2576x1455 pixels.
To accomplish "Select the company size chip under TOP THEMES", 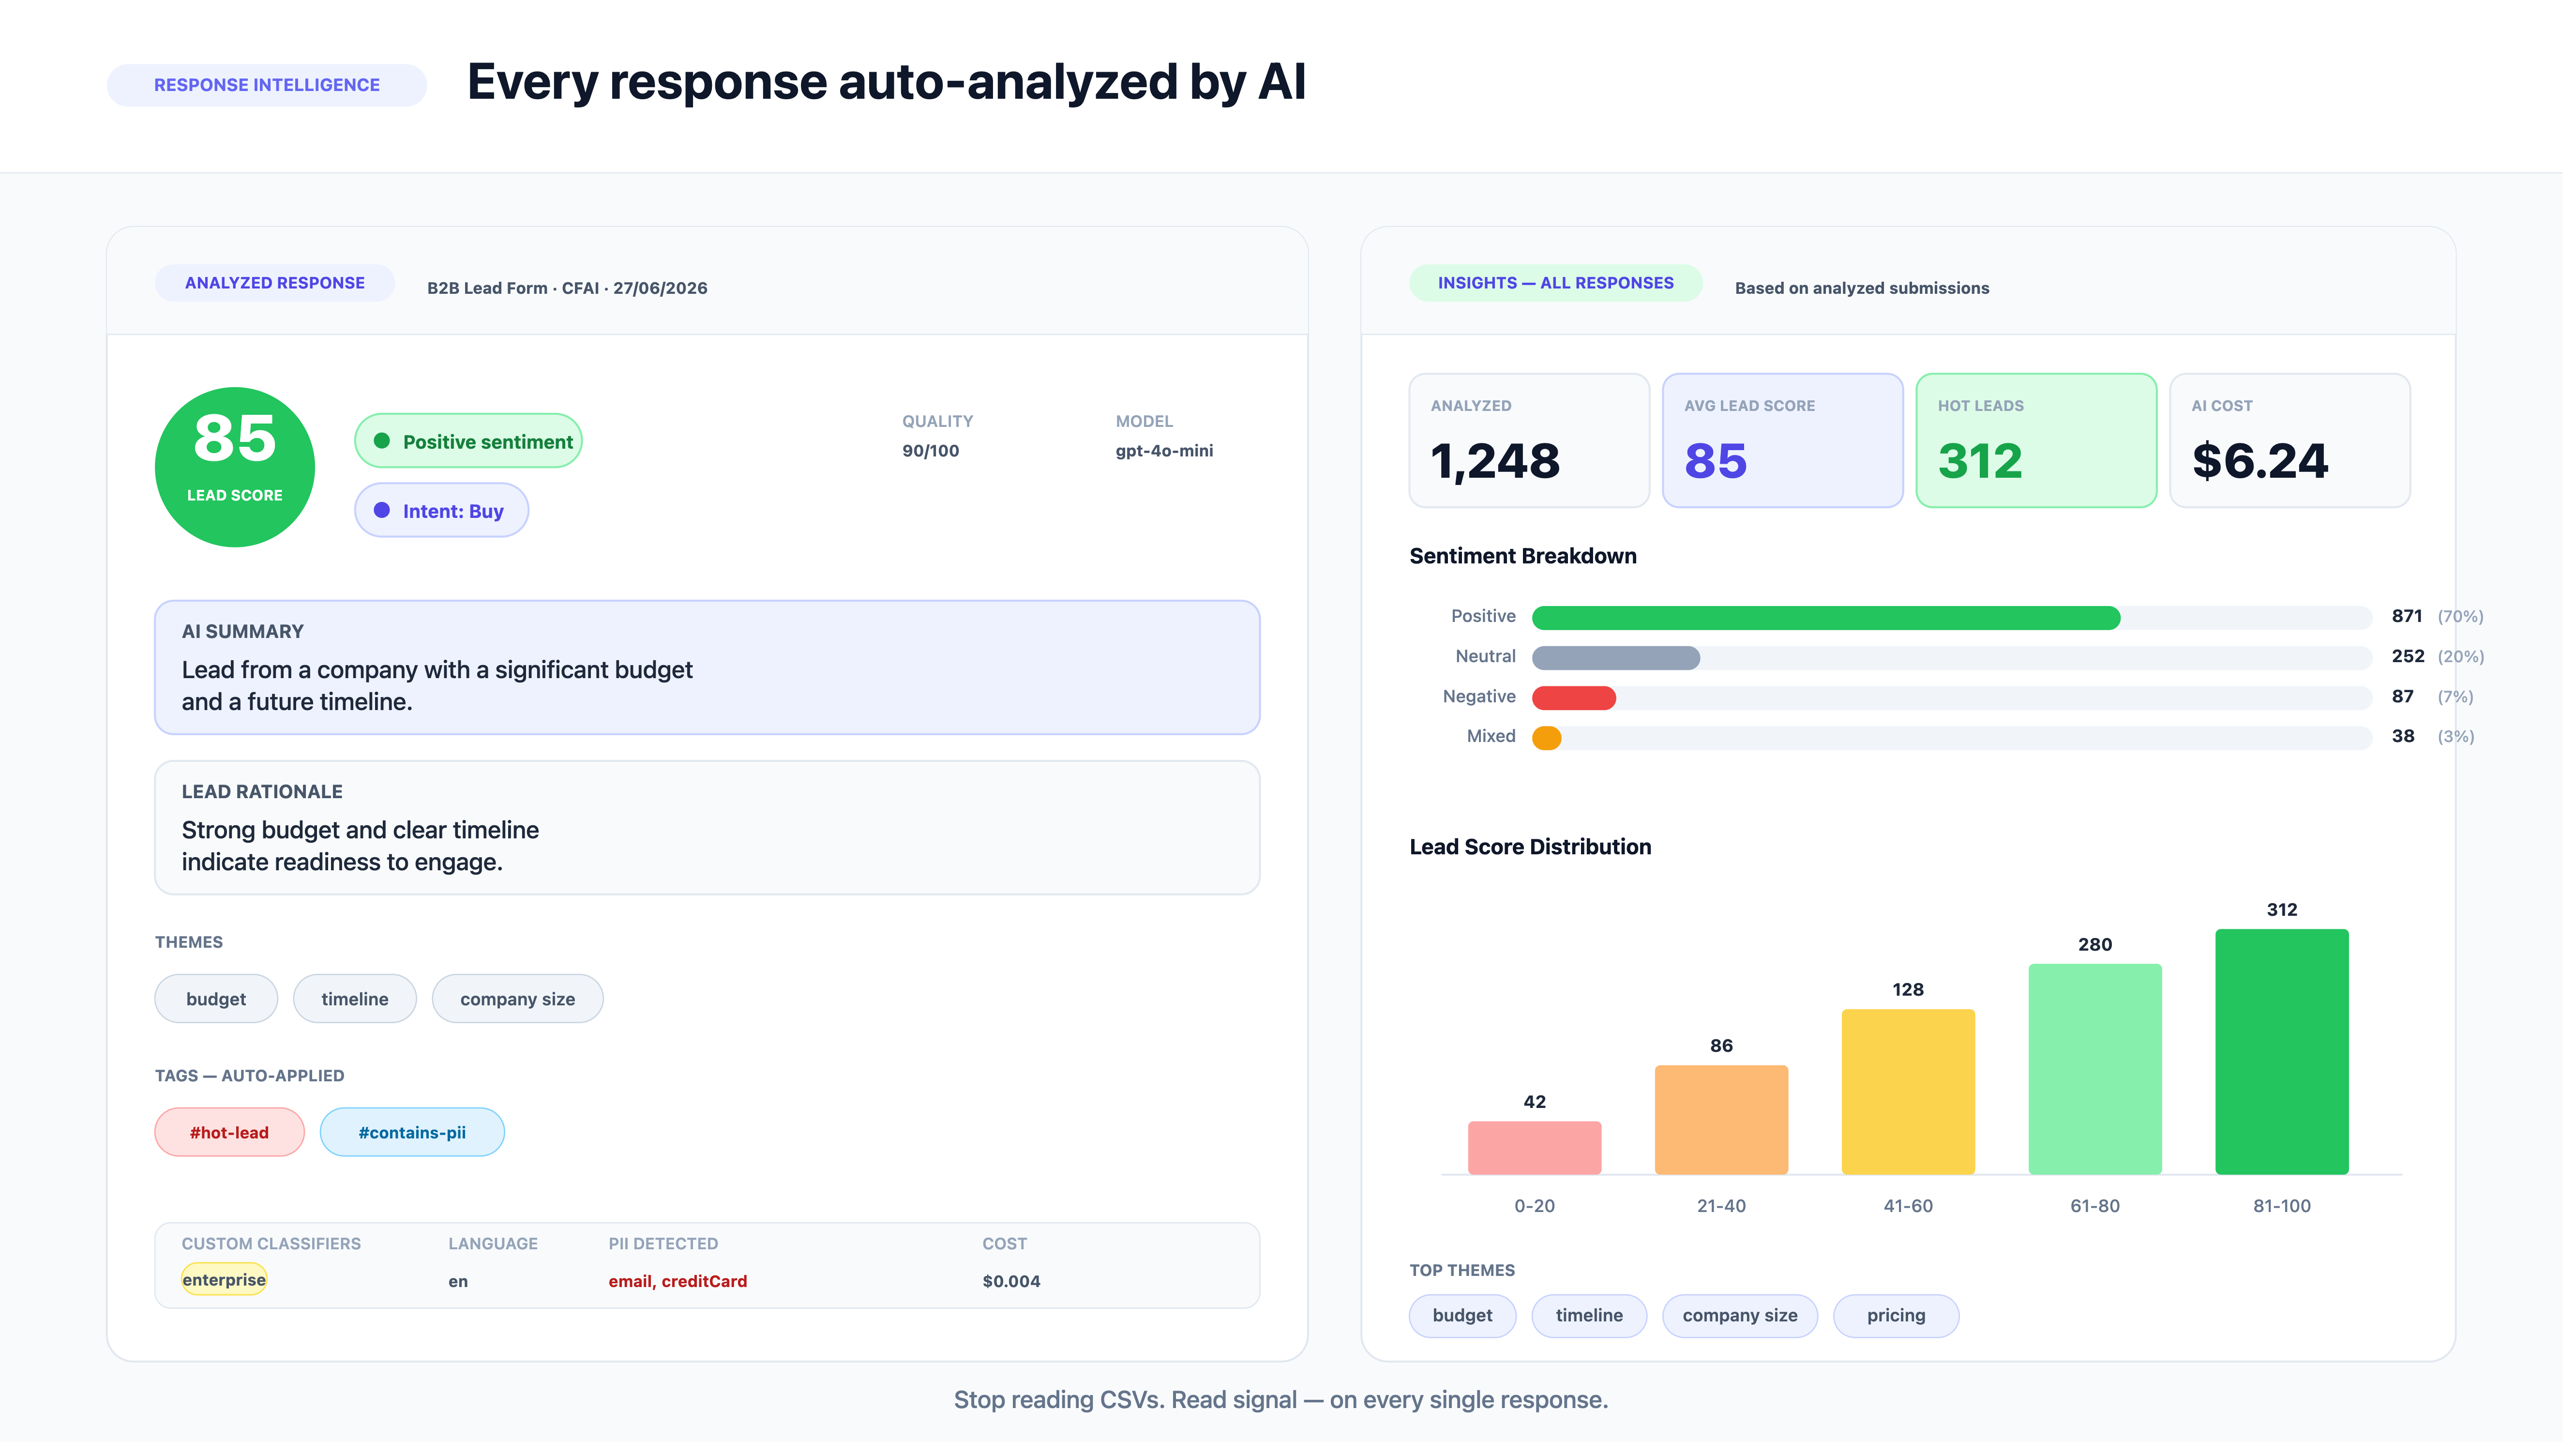I will click(x=1749, y=1322).
